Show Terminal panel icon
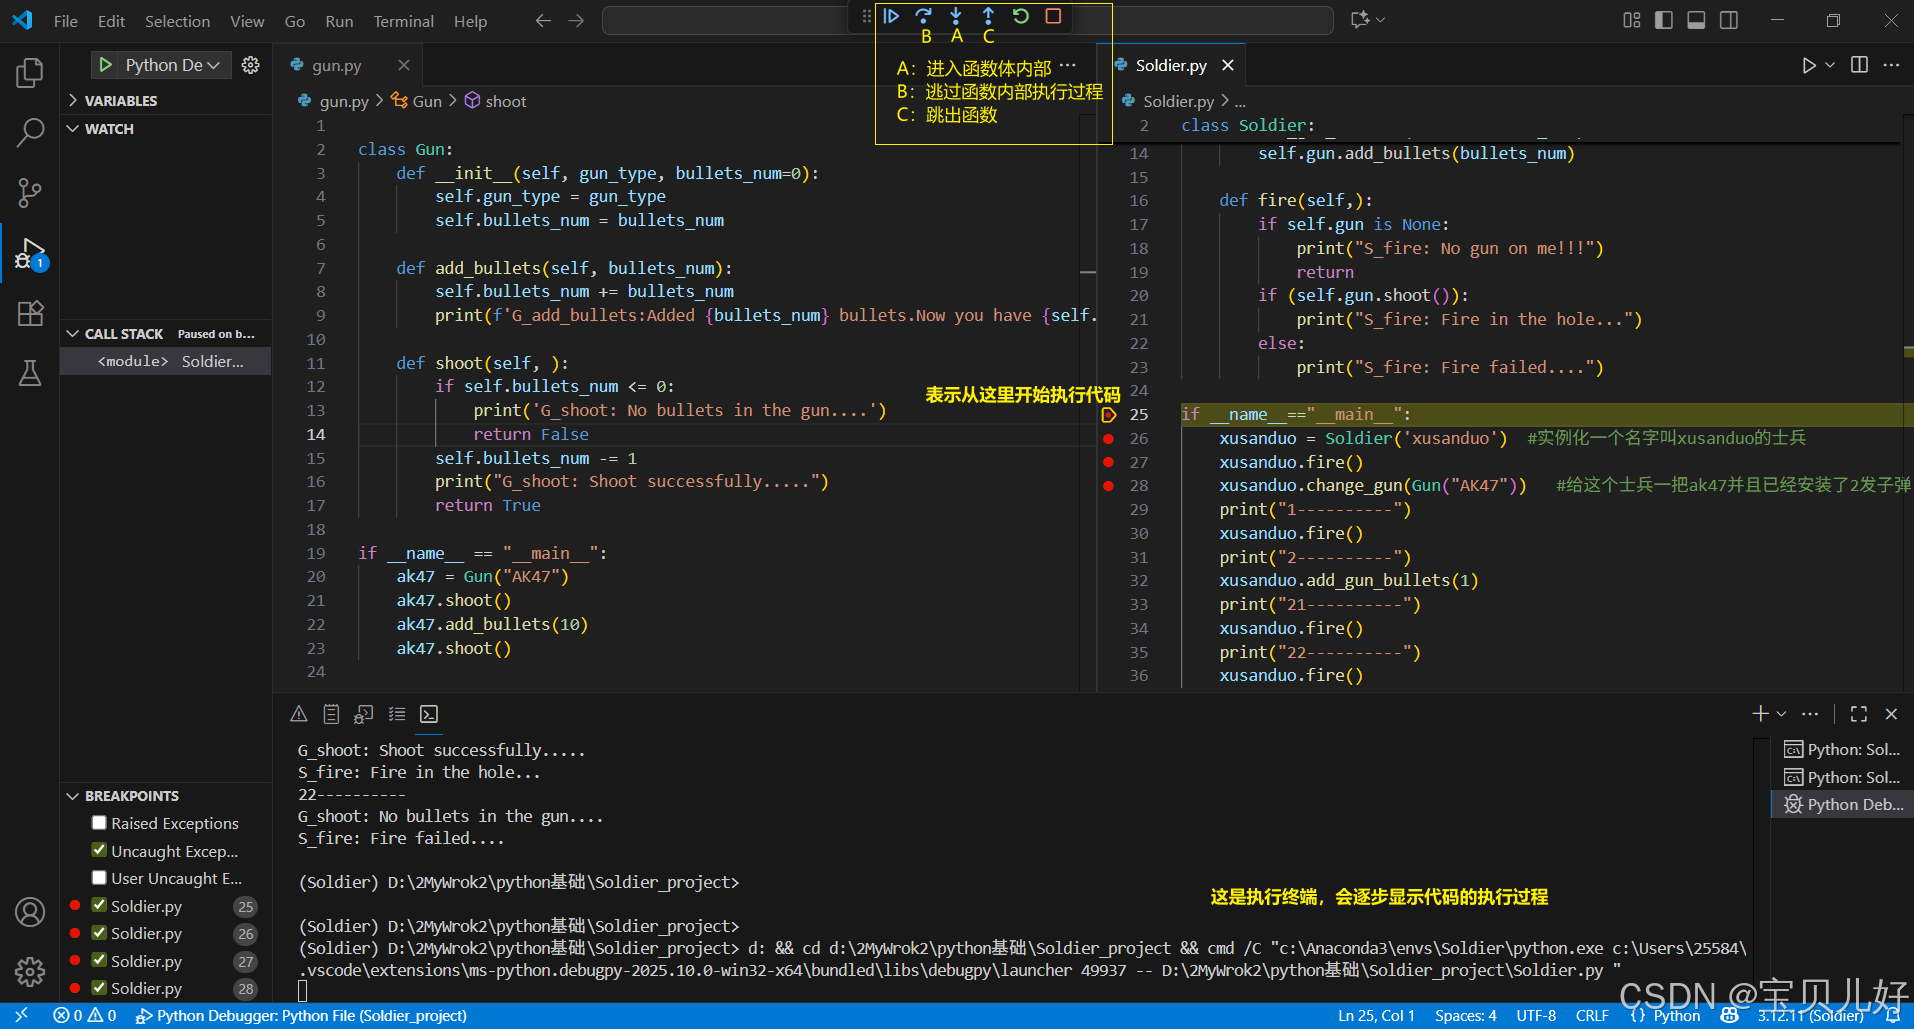1914x1029 pixels. [429, 714]
